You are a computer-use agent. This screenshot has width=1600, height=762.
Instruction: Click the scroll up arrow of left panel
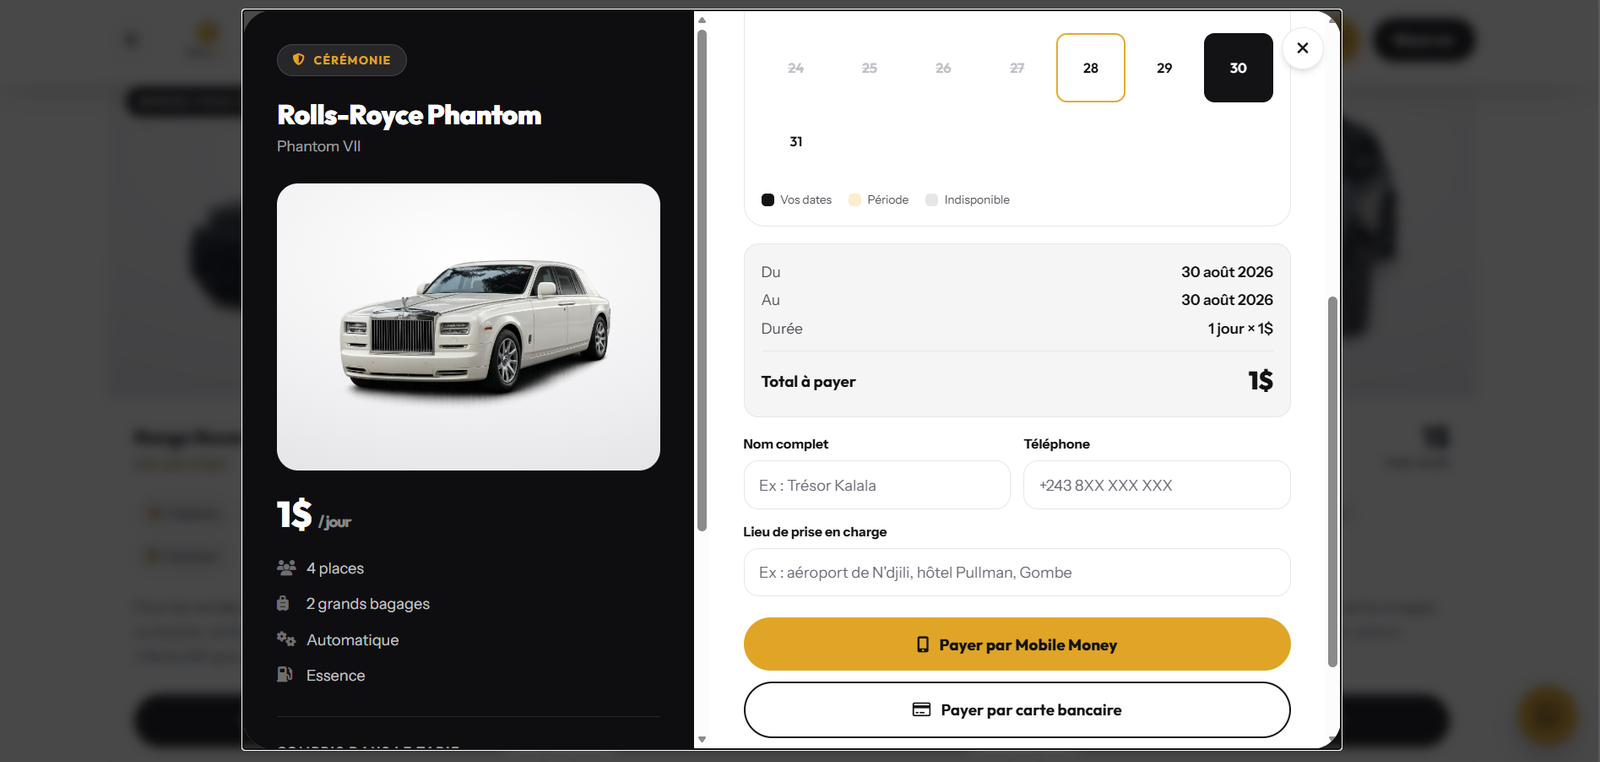[x=702, y=20]
